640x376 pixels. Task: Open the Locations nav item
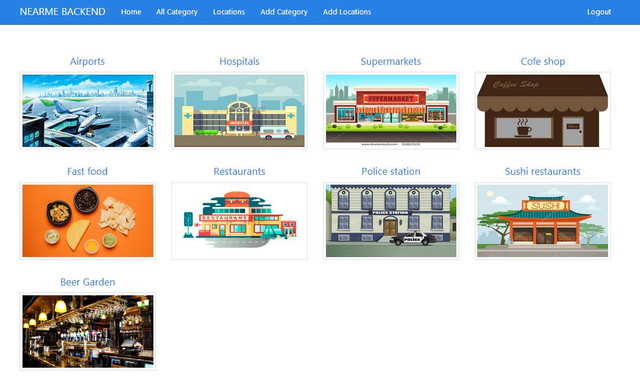coord(229,12)
